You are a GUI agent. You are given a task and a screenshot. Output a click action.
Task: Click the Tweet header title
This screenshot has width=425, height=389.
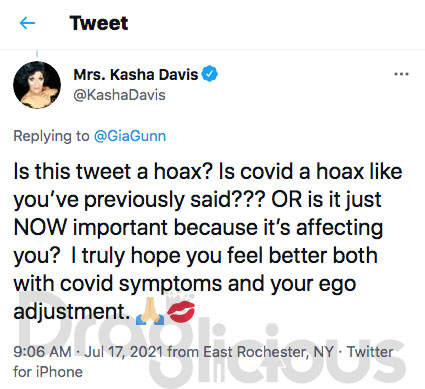[x=99, y=23]
